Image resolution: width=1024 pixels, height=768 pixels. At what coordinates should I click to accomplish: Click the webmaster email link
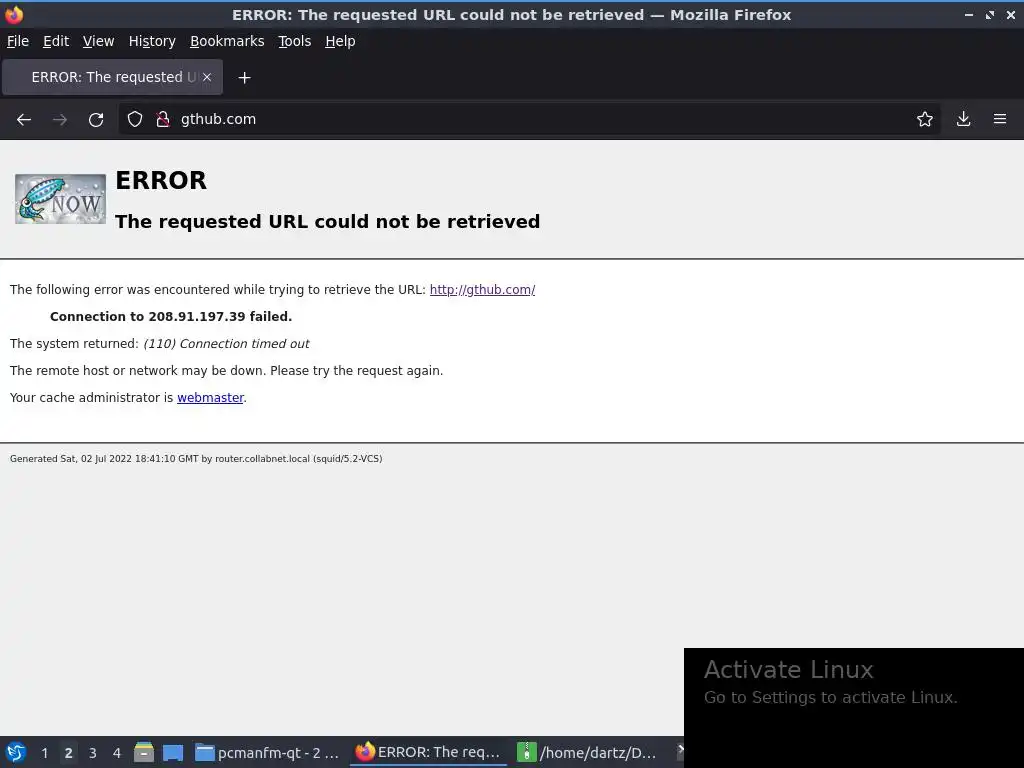pyautogui.click(x=210, y=398)
